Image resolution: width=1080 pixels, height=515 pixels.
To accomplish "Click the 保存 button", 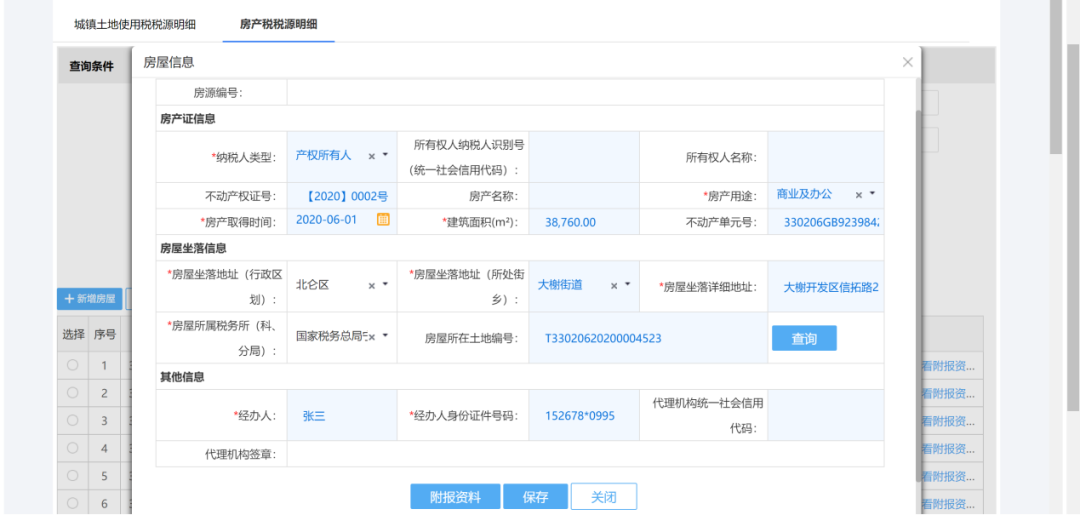I will tap(535, 496).
